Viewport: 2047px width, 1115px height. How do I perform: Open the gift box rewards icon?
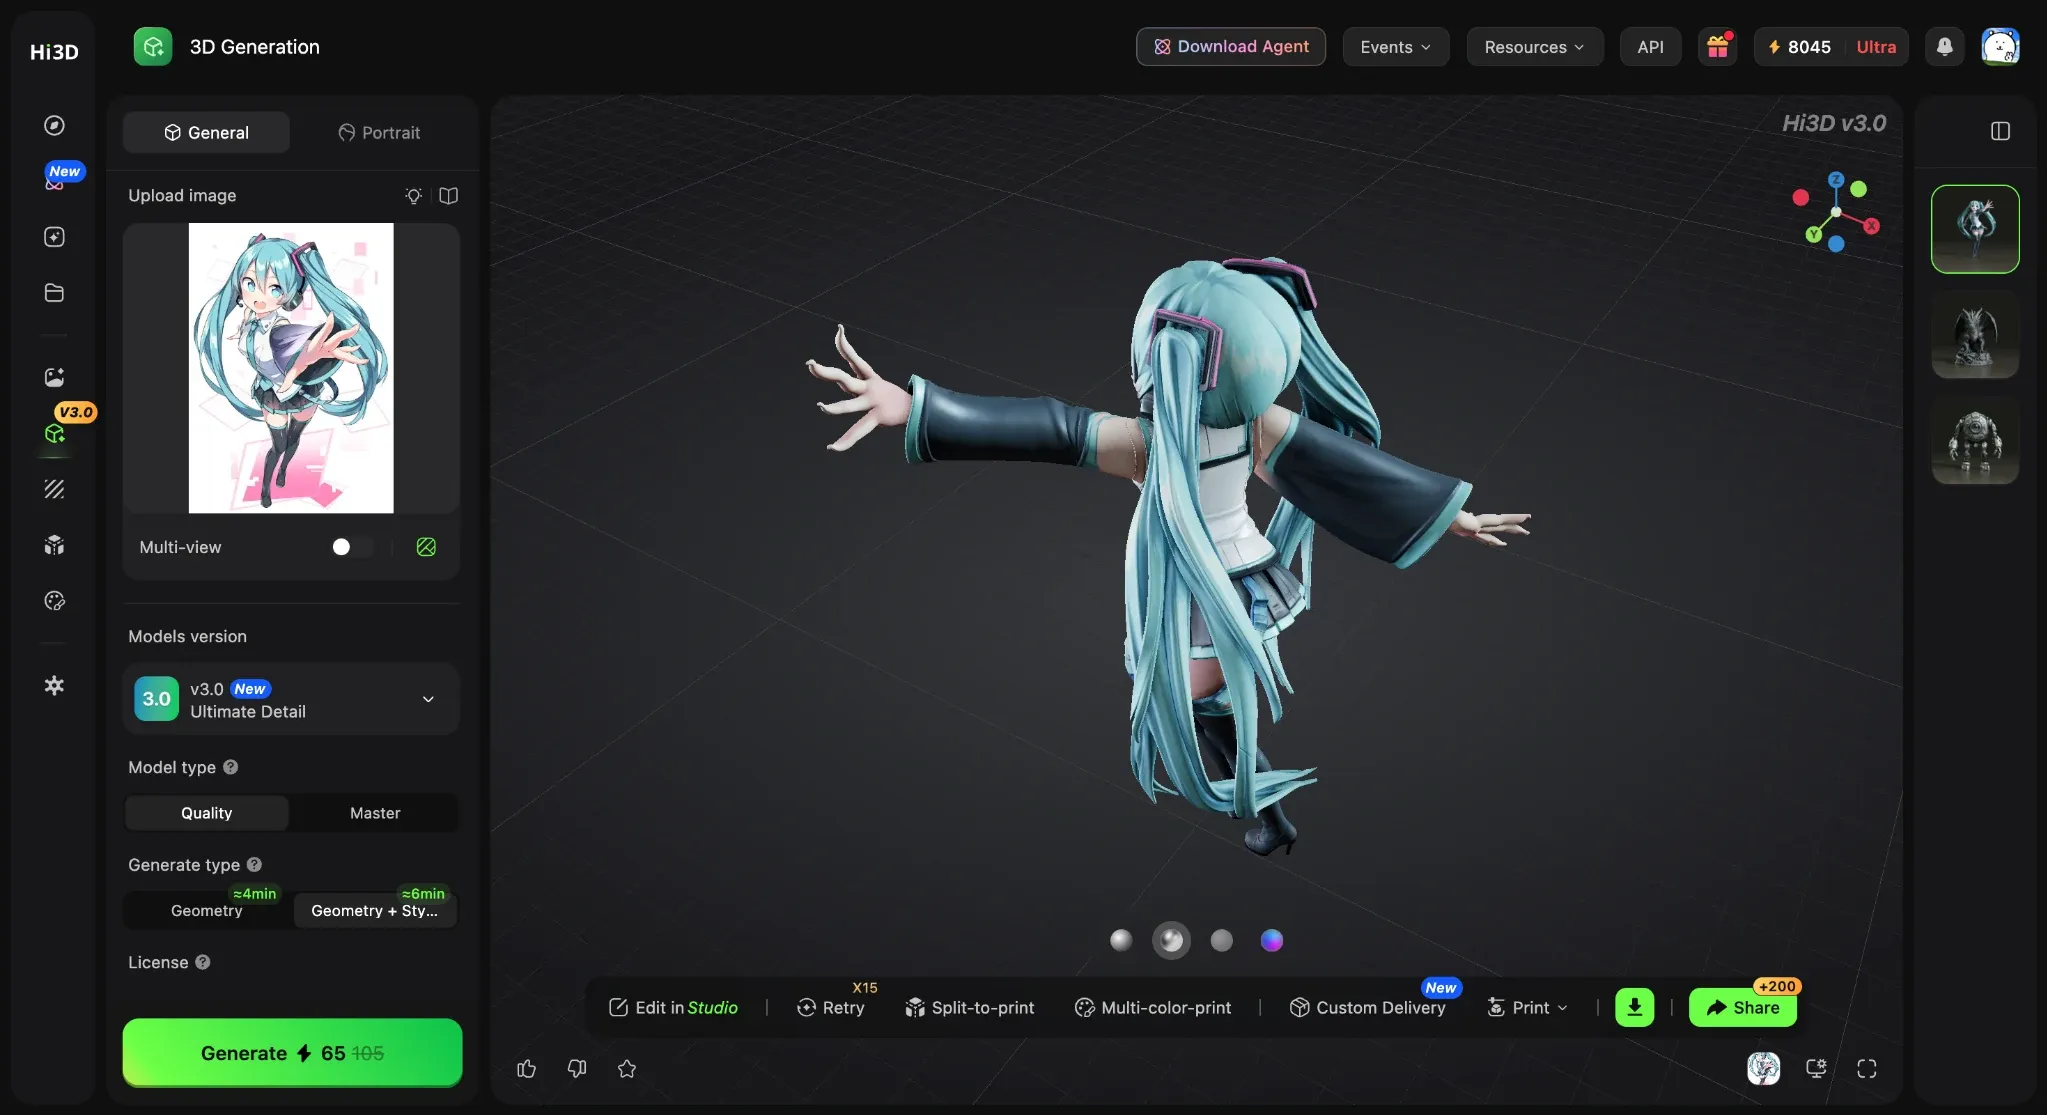point(1718,47)
